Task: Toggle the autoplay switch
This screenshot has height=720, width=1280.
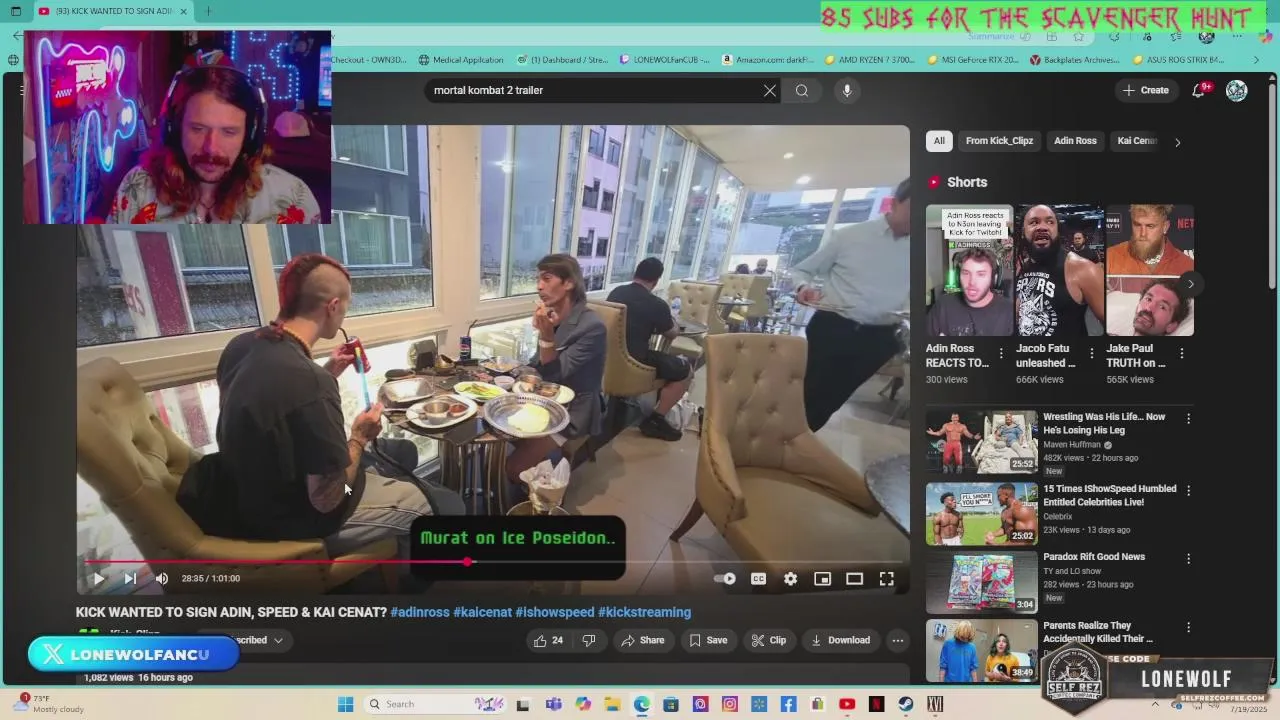Action: click(725, 578)
